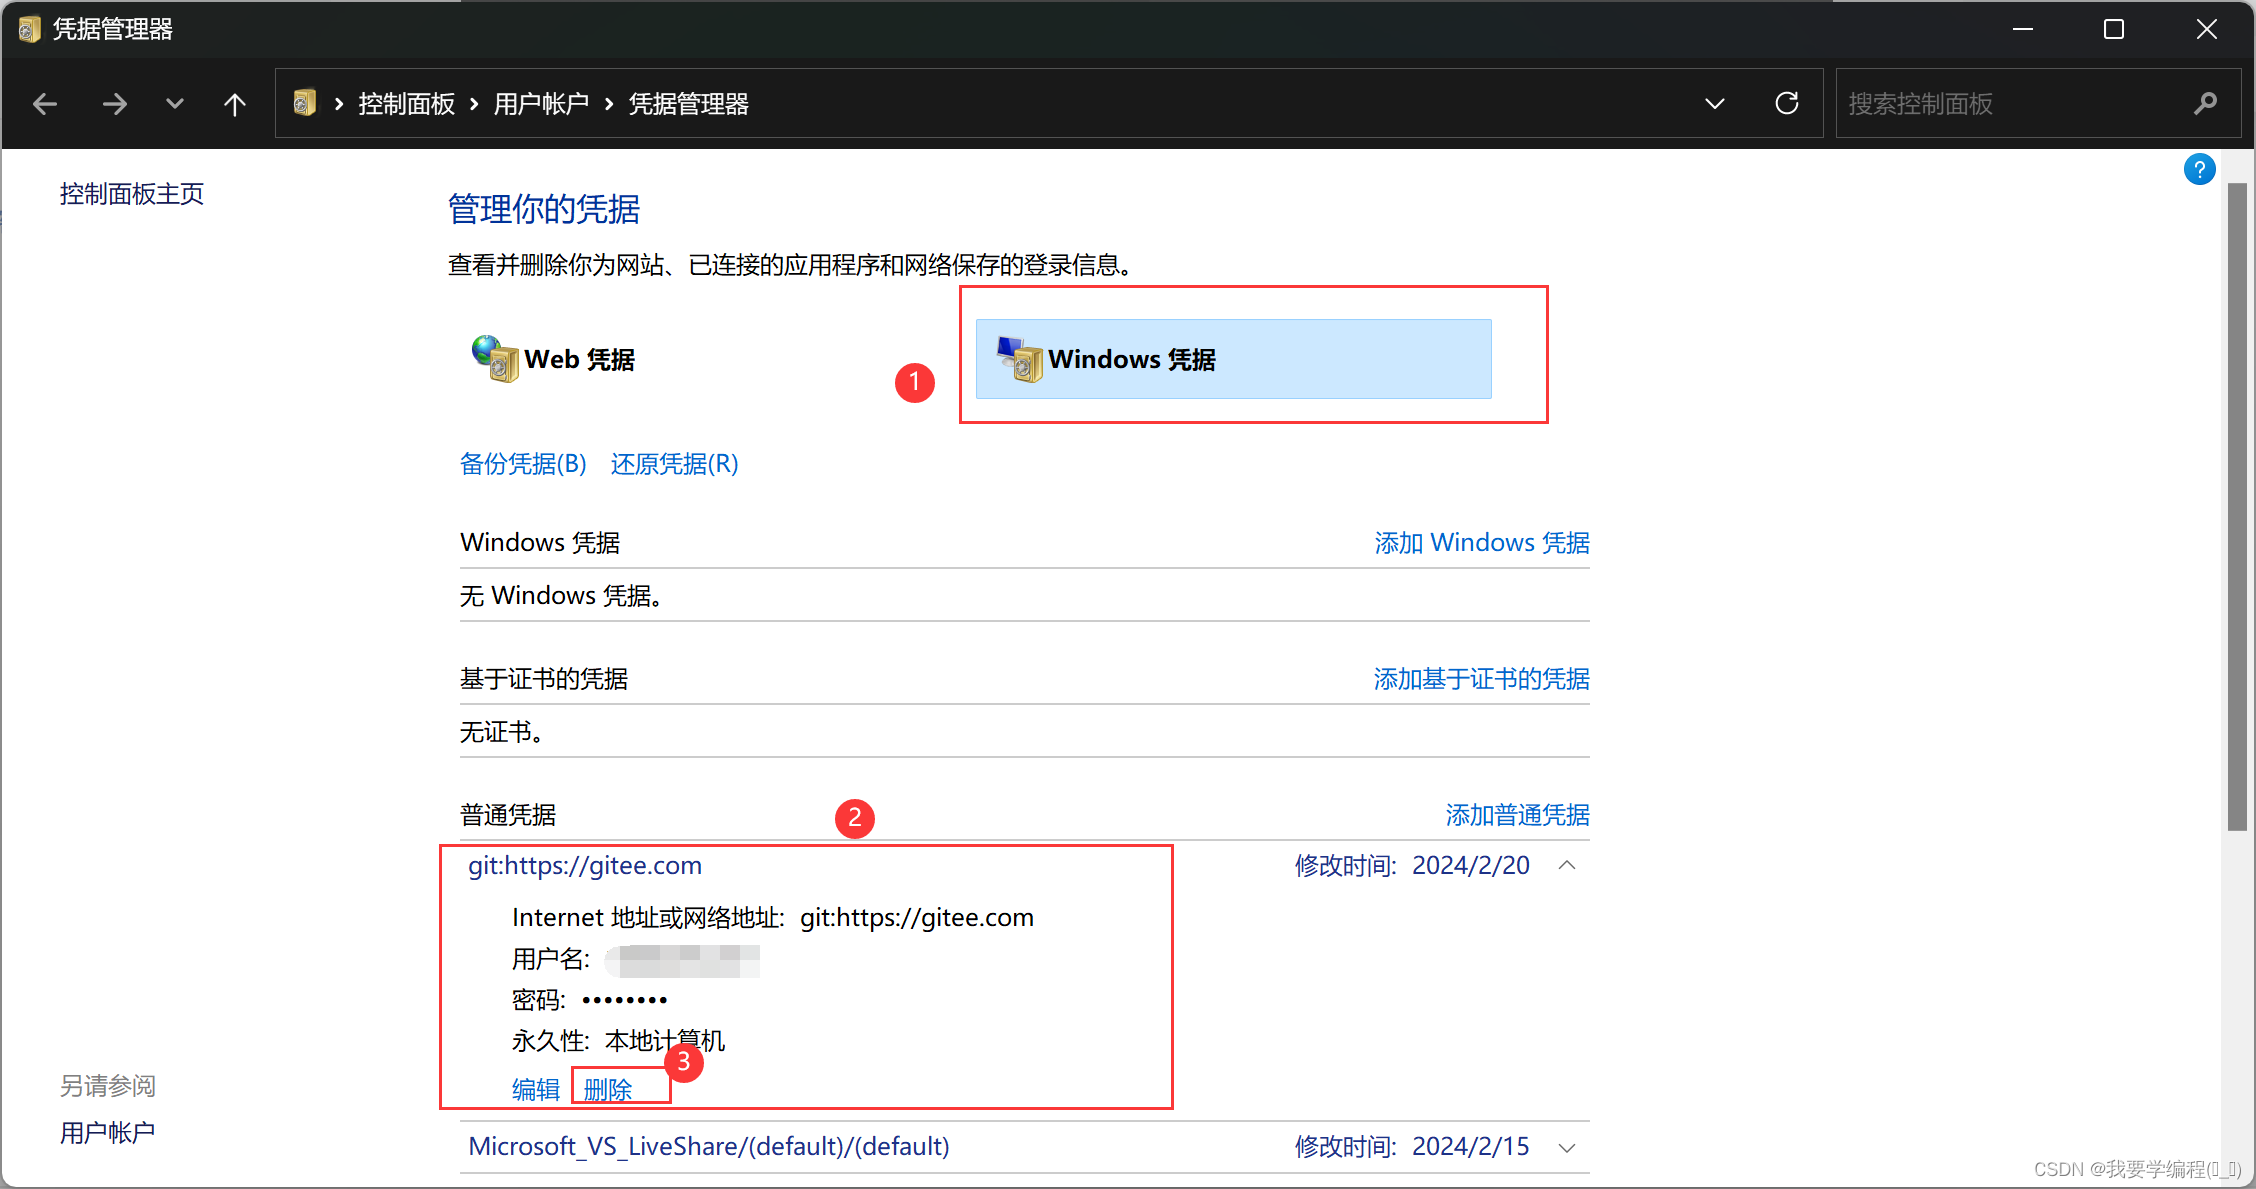Click the 修改时间: 2024/2/20 text

(1412, 866)
